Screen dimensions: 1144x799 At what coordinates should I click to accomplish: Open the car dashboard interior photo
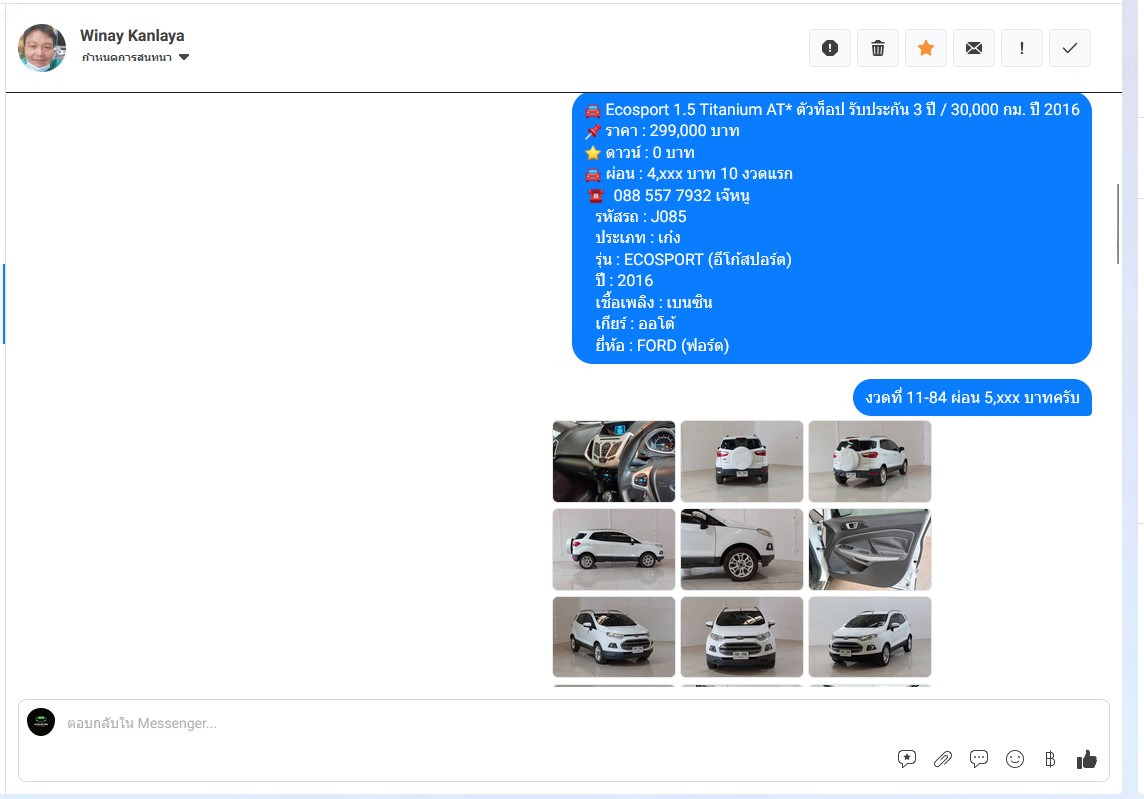click(x=614, y=461)
